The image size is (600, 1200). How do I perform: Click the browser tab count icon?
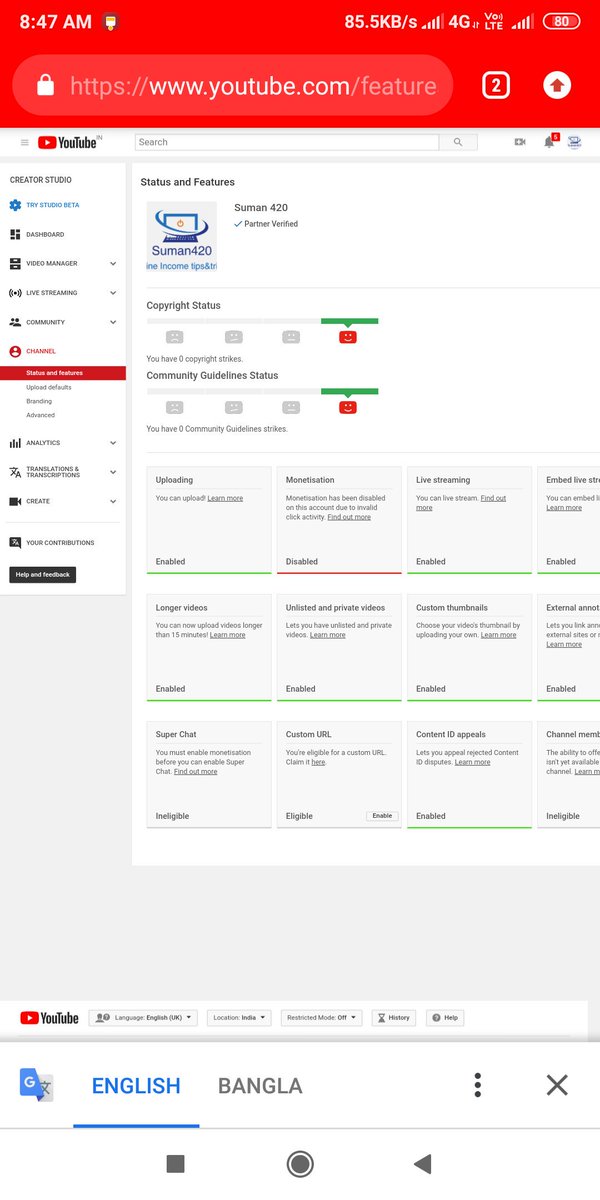pos(496,85)
